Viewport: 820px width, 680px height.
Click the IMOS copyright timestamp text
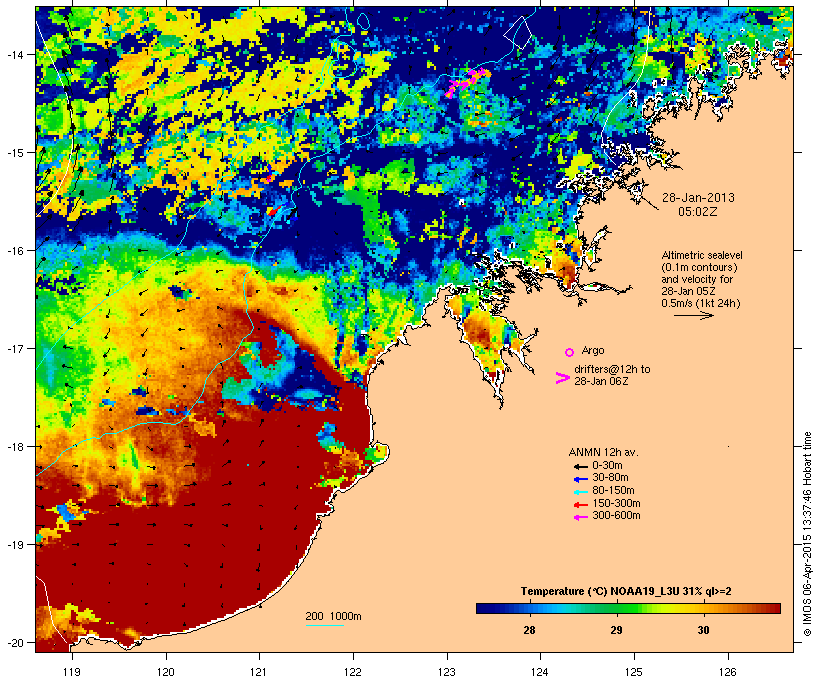[807, 534]
